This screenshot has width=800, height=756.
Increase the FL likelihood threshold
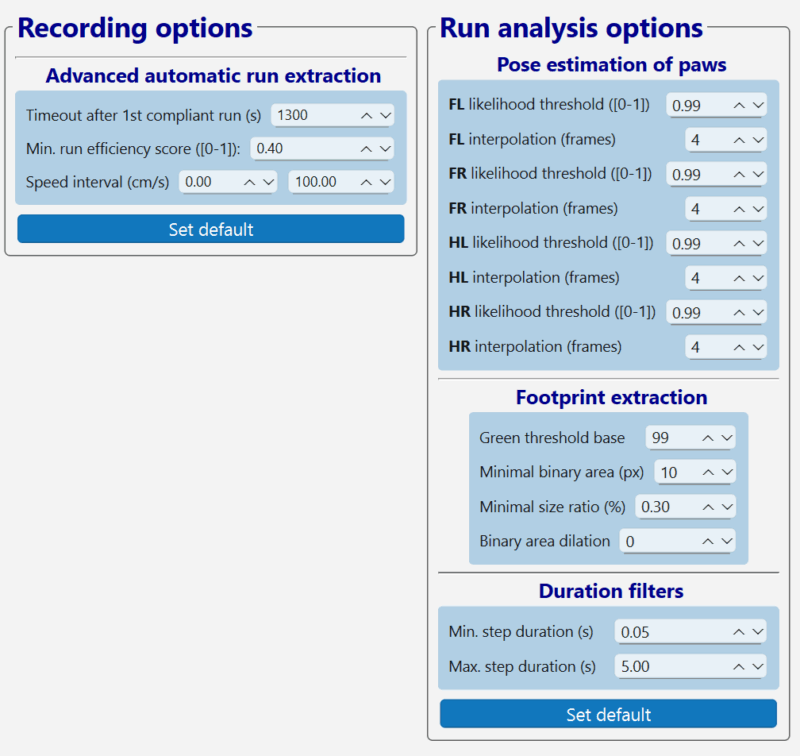pyautogui.click(x=739, y=105)
